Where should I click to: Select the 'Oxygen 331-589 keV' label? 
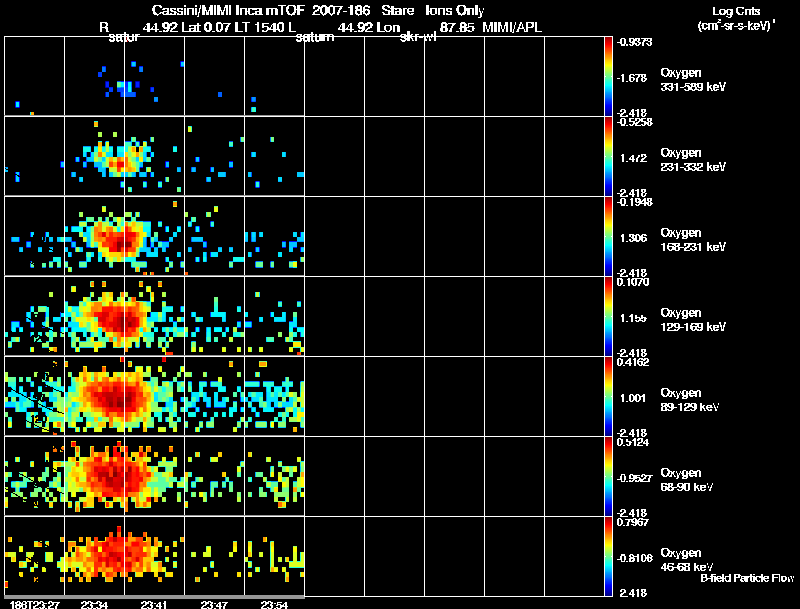pos(693,80)
